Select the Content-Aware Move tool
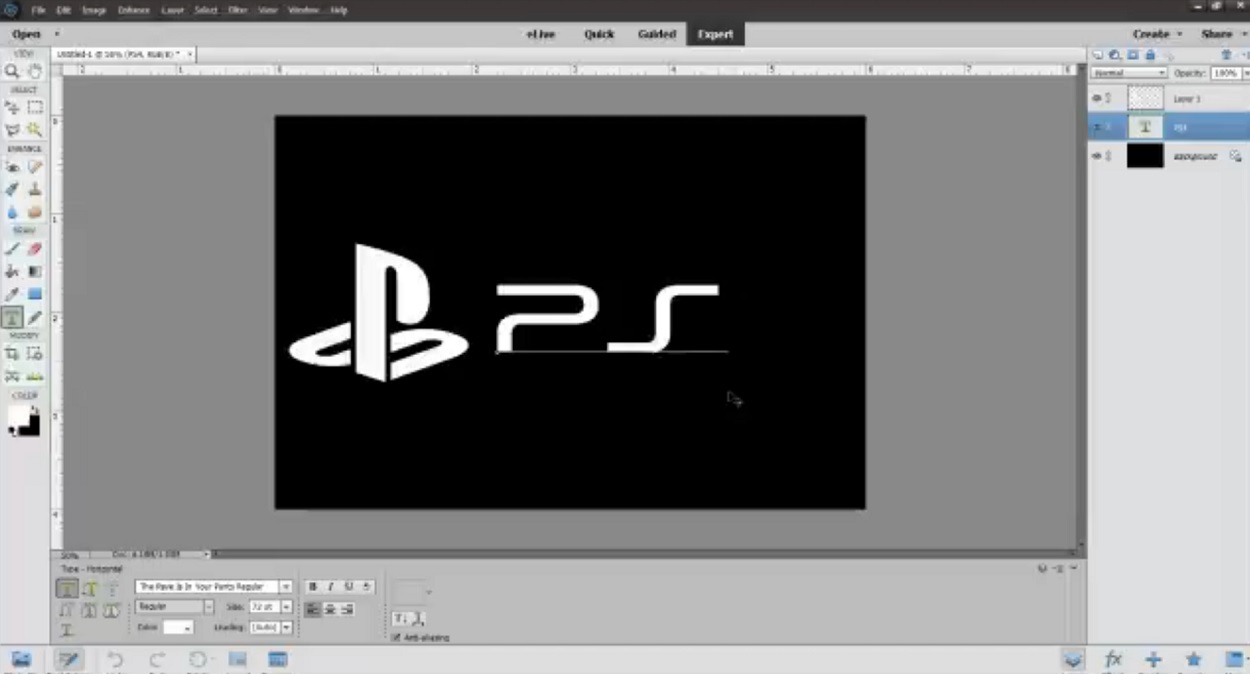The height and width of the screenshot is (674, 1250). pyautogui.click(x=12, y=376)
